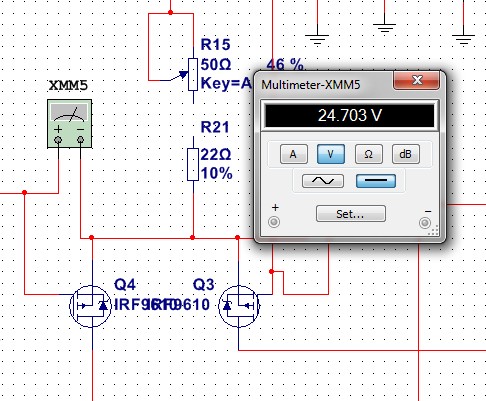Select voltmeter mode V in multimeter

coord(331,154)
